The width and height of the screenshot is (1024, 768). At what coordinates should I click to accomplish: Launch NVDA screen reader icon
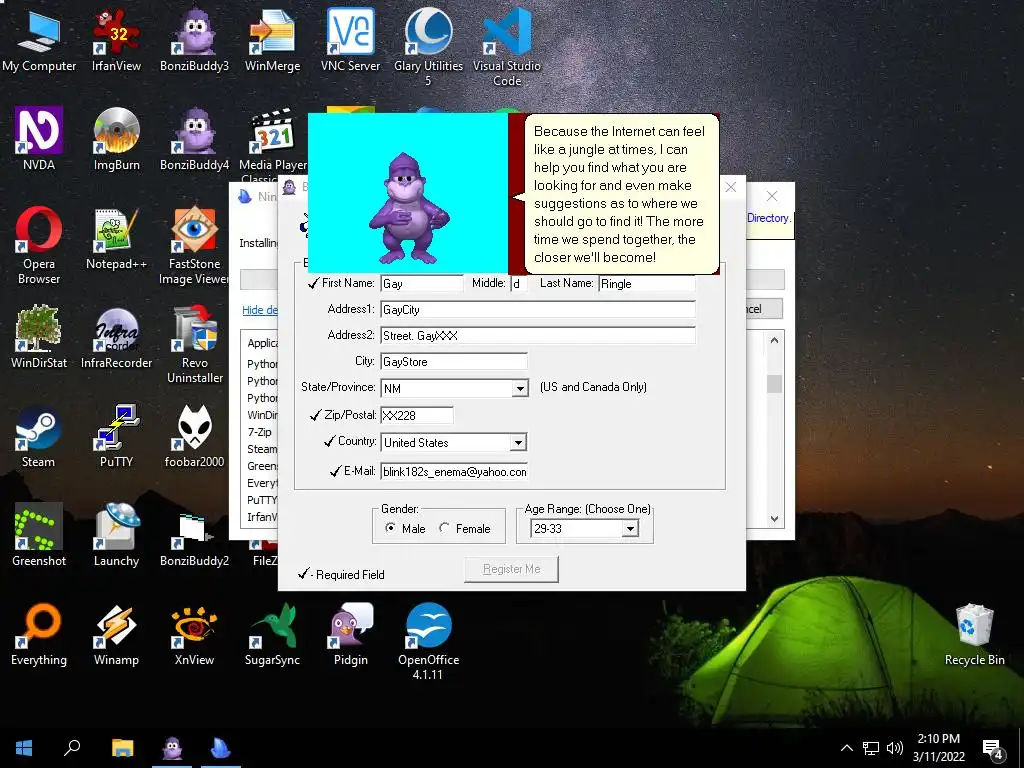pyautogui.click(x=39, y=138)
